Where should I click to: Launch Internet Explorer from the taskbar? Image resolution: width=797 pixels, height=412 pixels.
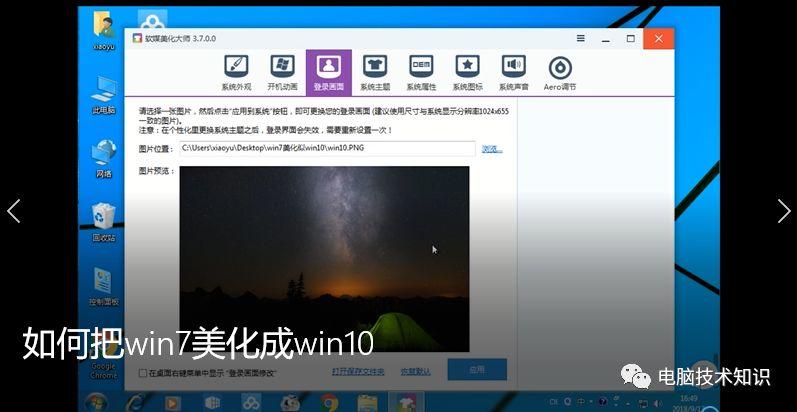click(136, 402)
